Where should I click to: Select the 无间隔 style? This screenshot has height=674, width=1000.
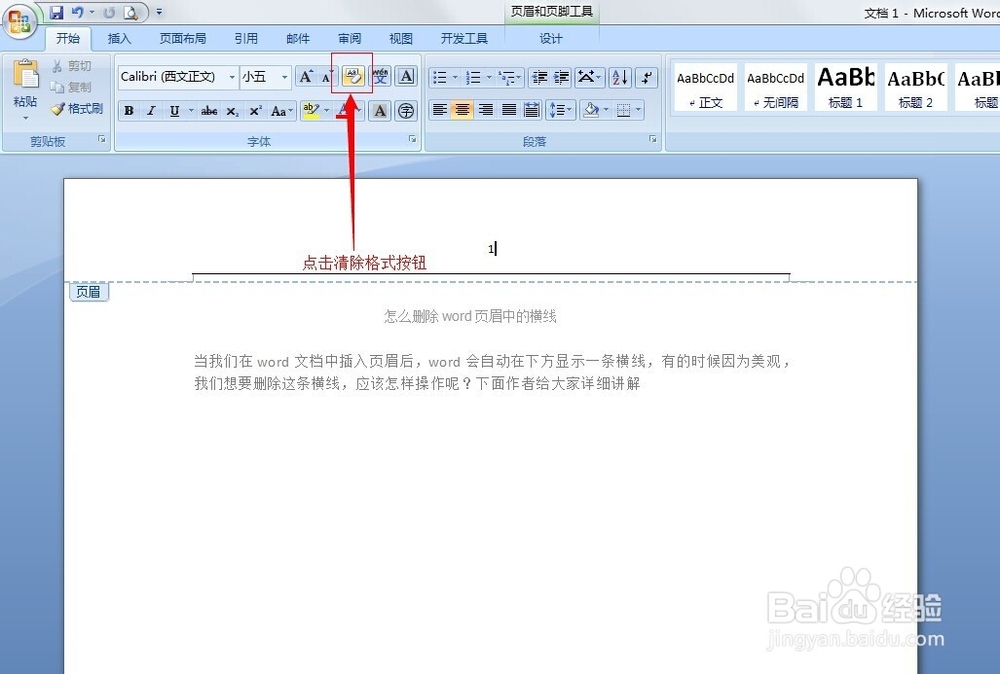(x=775, y=86)
